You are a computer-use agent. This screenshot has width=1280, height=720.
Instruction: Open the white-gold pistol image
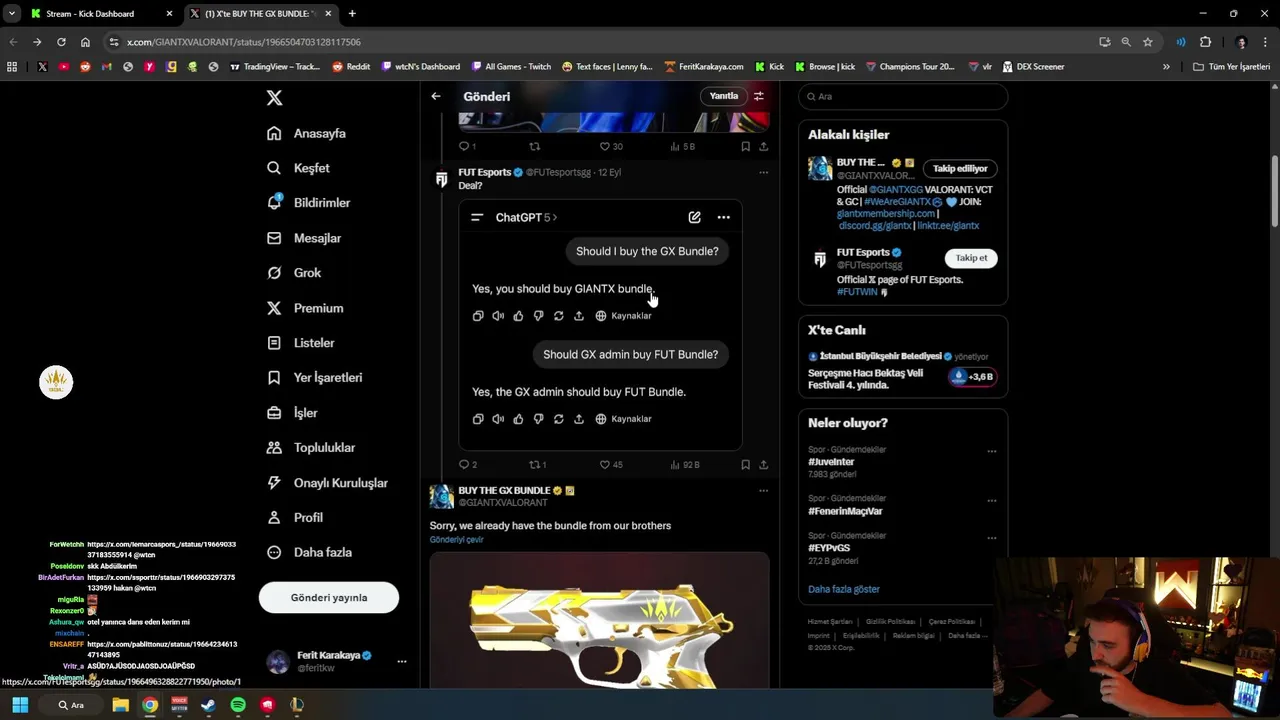coord(600,620)
